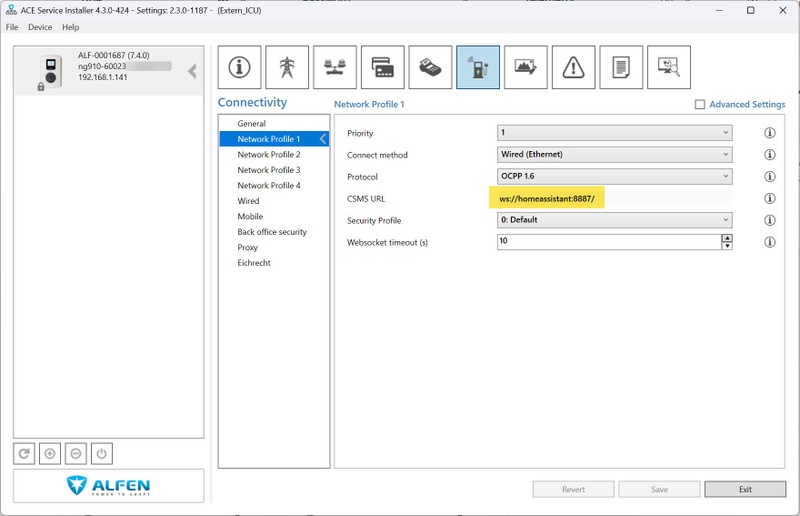Open the Help menu
The image size is (800, 516).
click(x=70, y=27)
